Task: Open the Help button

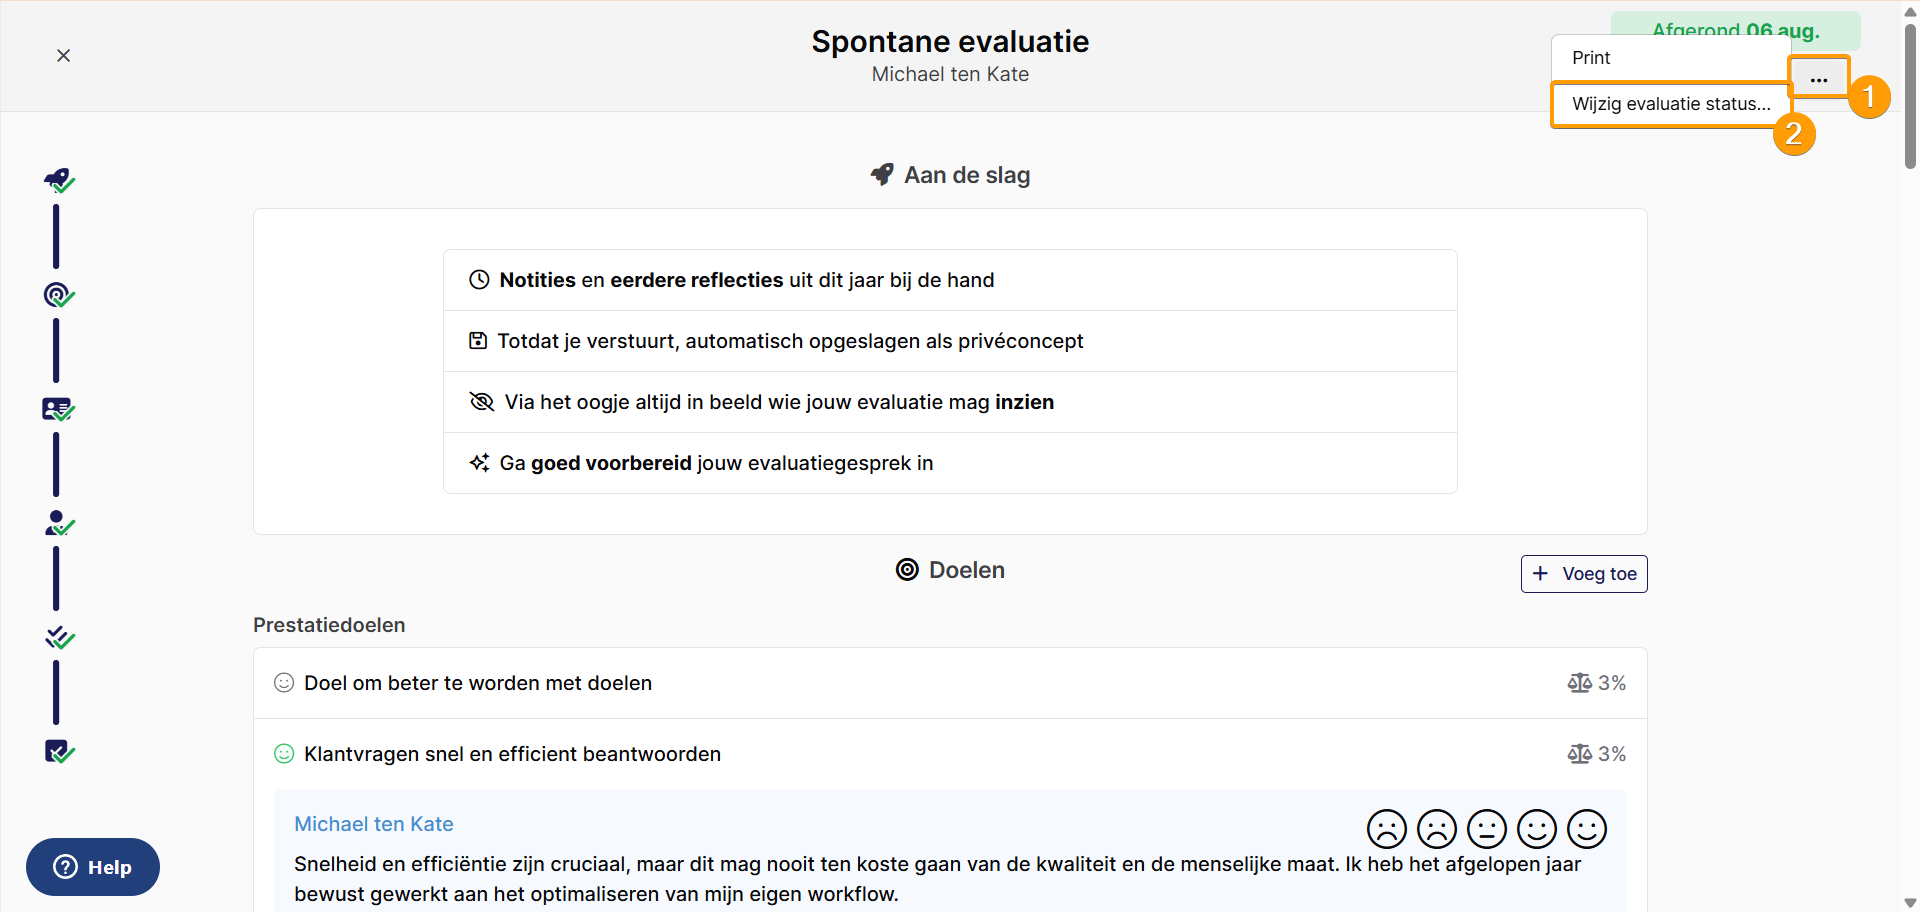Action: coord(93,867)
